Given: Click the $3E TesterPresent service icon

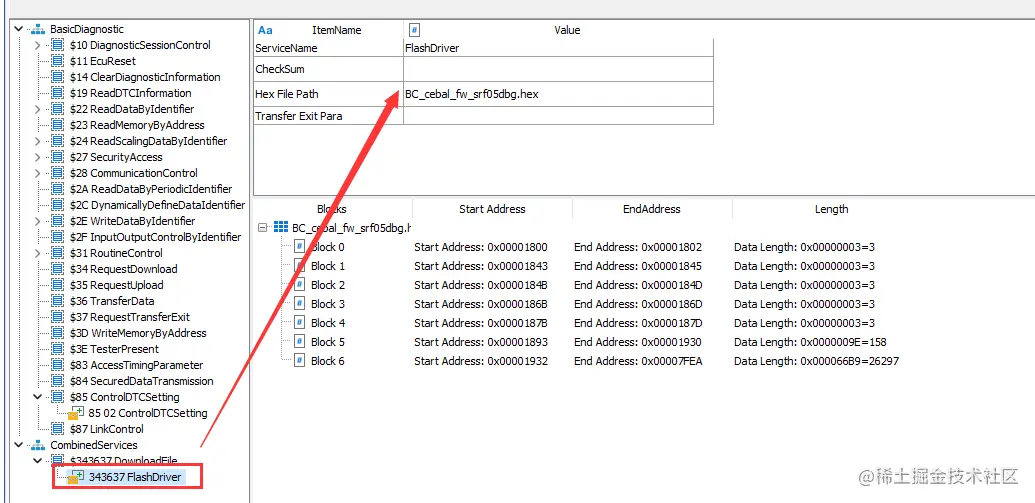Looking at the screenshot, I should pyautogui.click(x=58, y=349).
